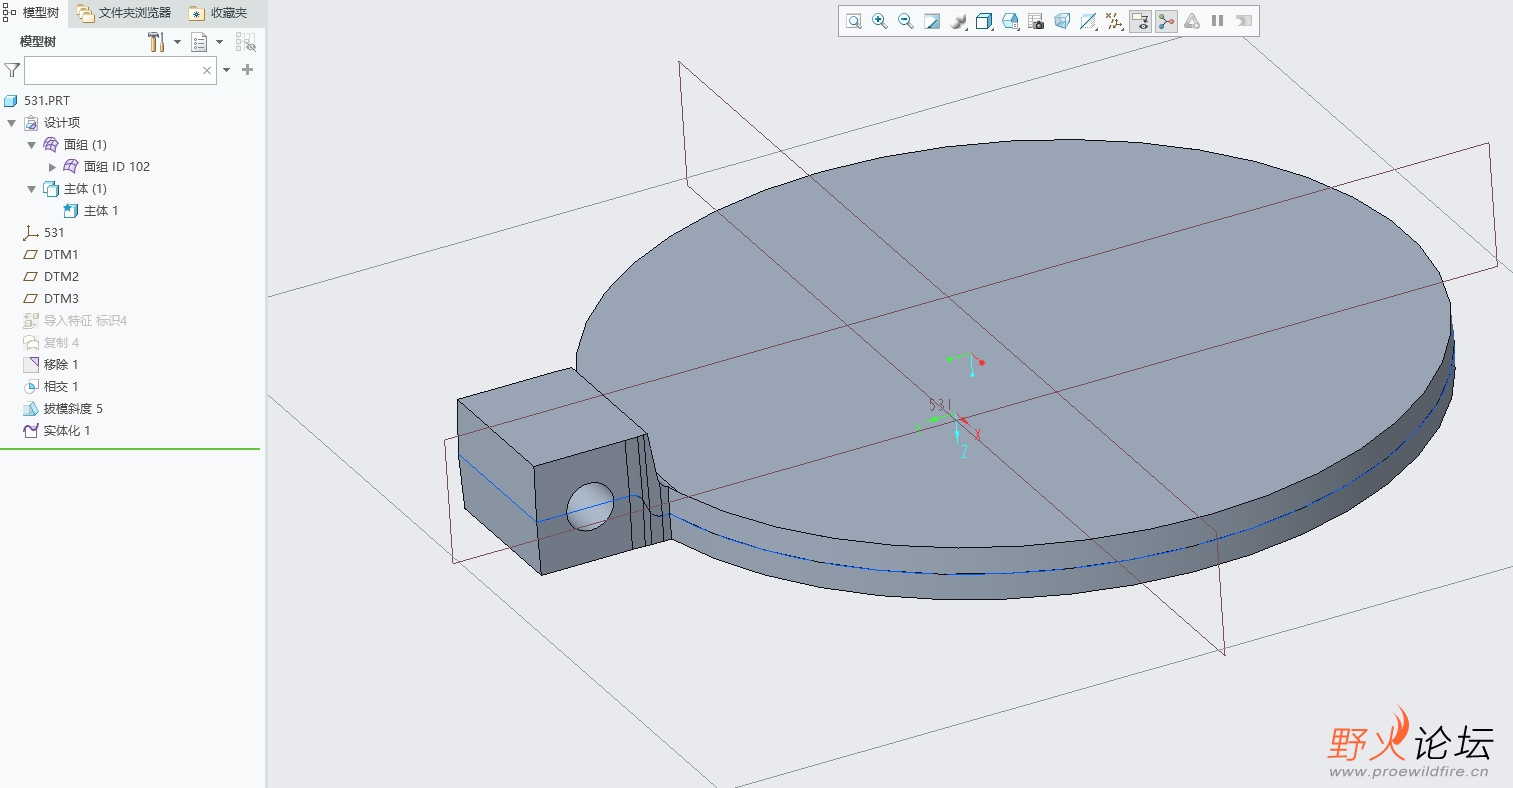
Task: Select the 拔模斜度 5 feature
Action: 62,409
